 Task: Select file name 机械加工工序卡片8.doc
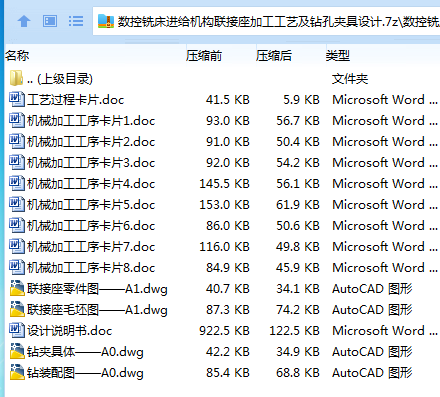pos(91,268)
